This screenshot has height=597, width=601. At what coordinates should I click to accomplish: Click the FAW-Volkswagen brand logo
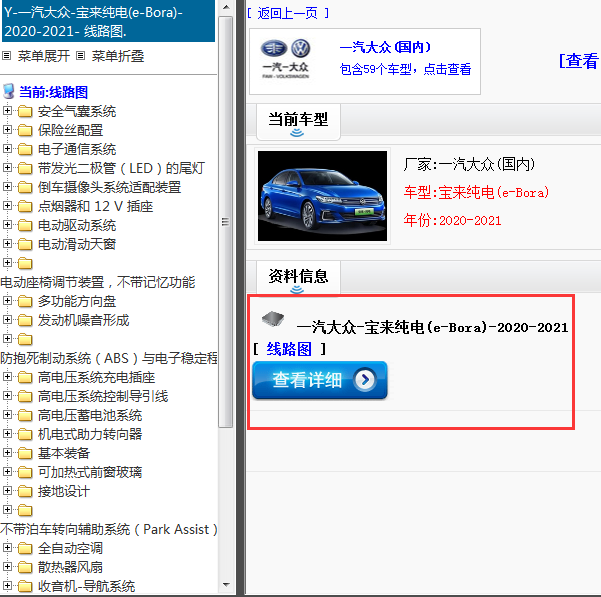[x=286, y=59]
